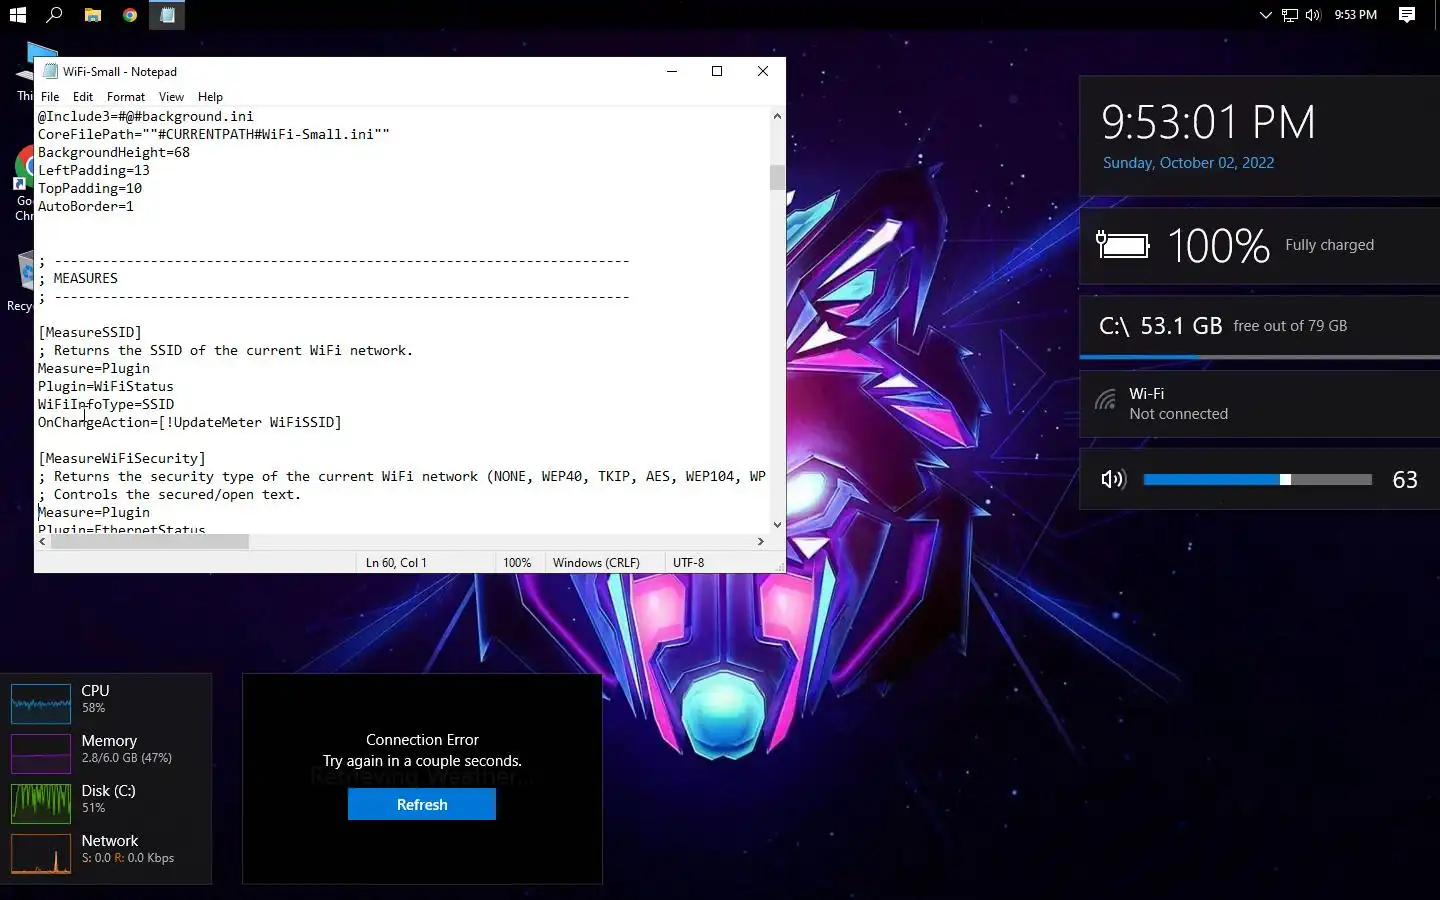
Task: Click the volume level 63 value
Action: (x=1405, y=480)
